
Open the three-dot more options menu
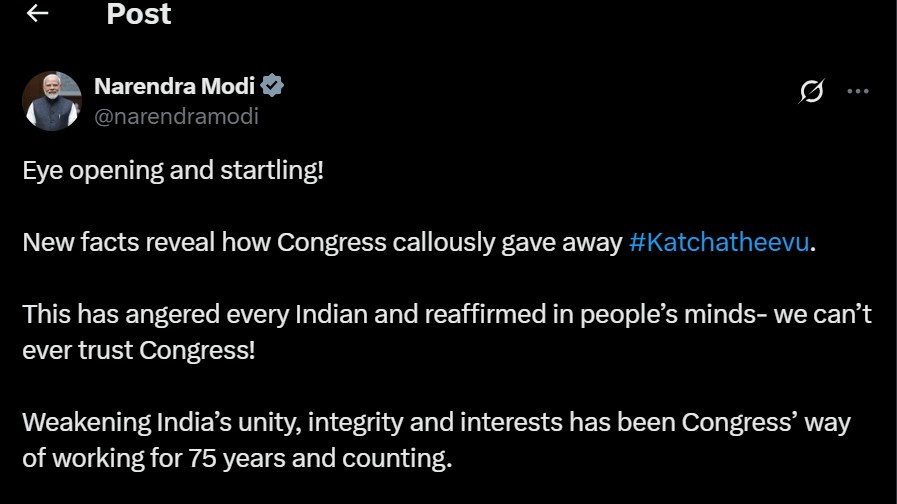click(858, 91)
